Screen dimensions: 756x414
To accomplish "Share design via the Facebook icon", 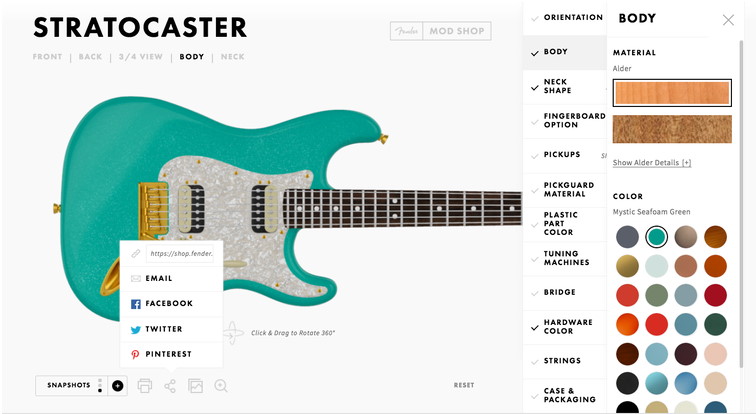I will (135, 304).
